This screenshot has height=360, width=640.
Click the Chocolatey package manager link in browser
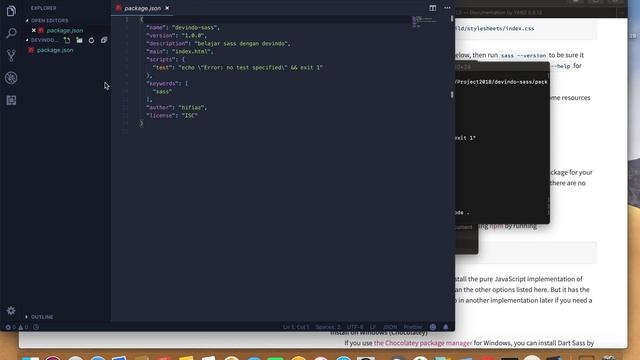pos(423,343)
